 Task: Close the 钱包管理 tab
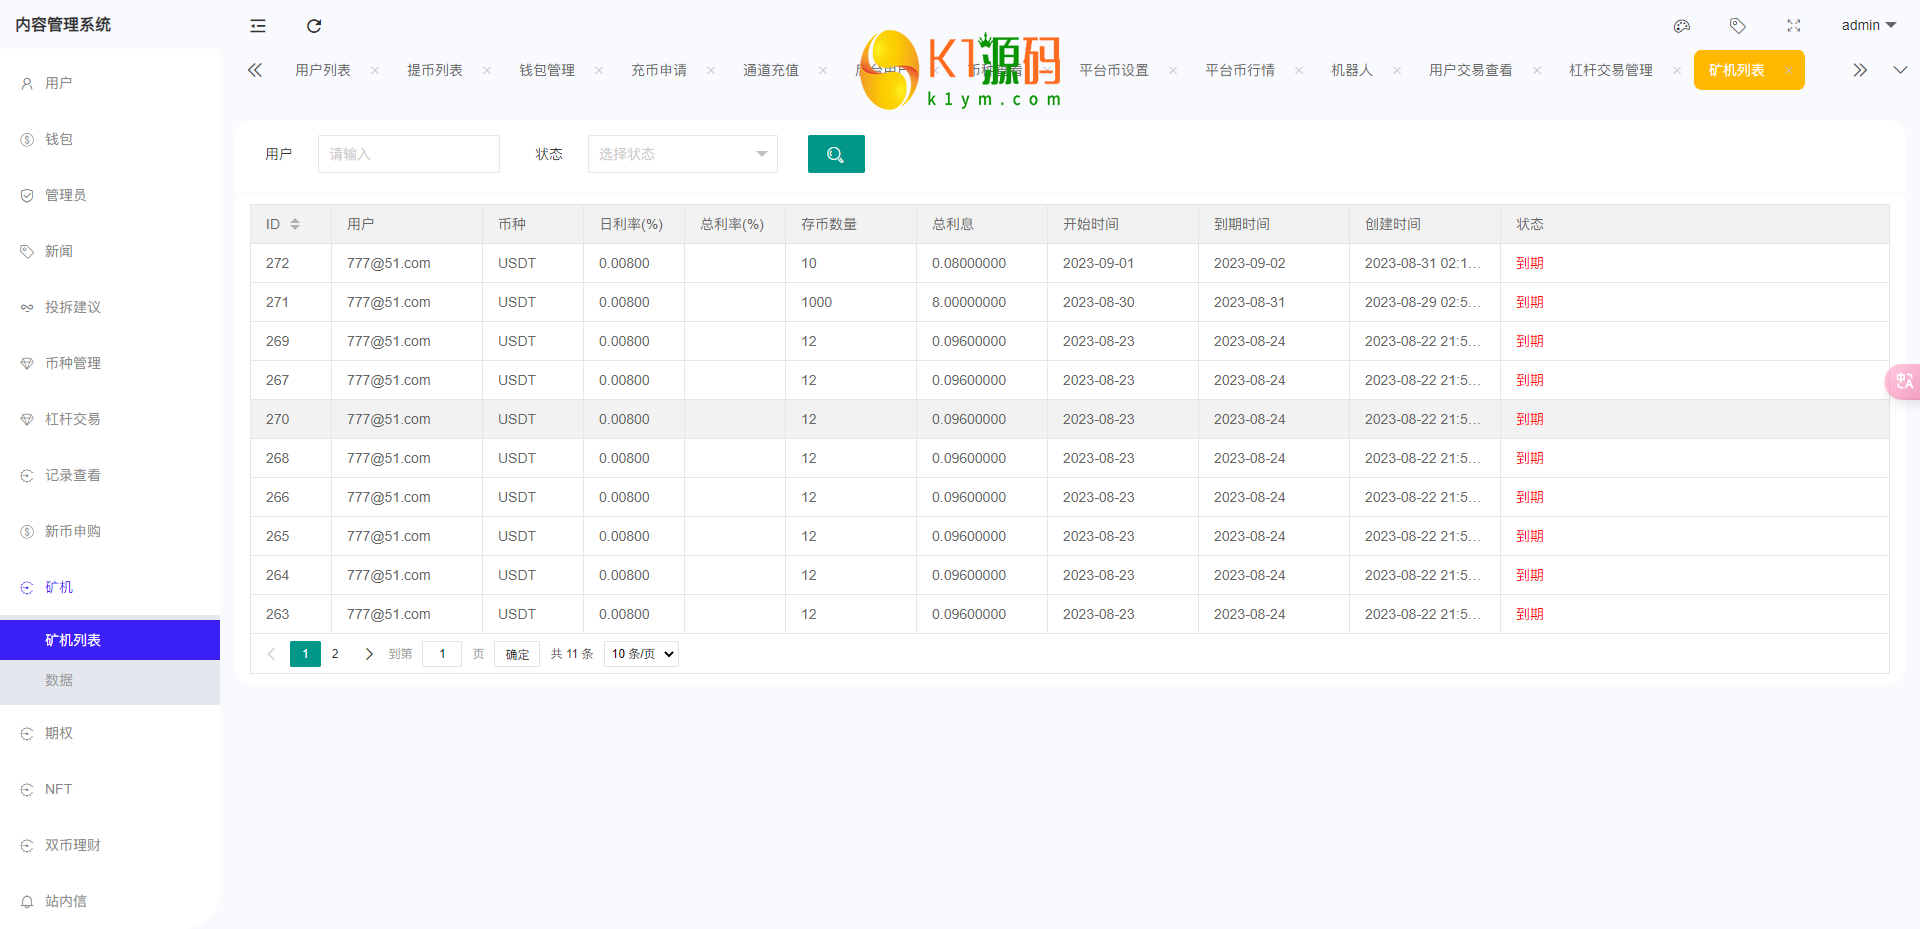coord(599,70)
